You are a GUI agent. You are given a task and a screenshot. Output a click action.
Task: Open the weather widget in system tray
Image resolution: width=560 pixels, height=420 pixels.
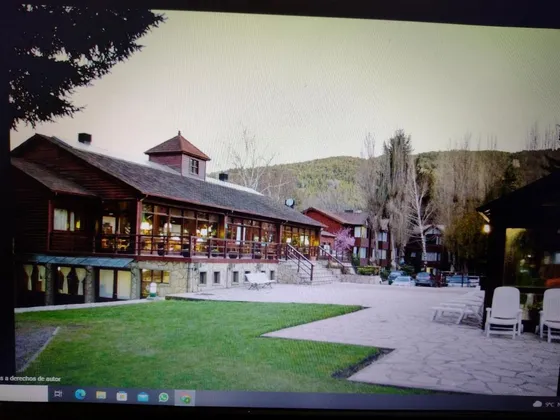pyautogui.click(x=546, y=404)
